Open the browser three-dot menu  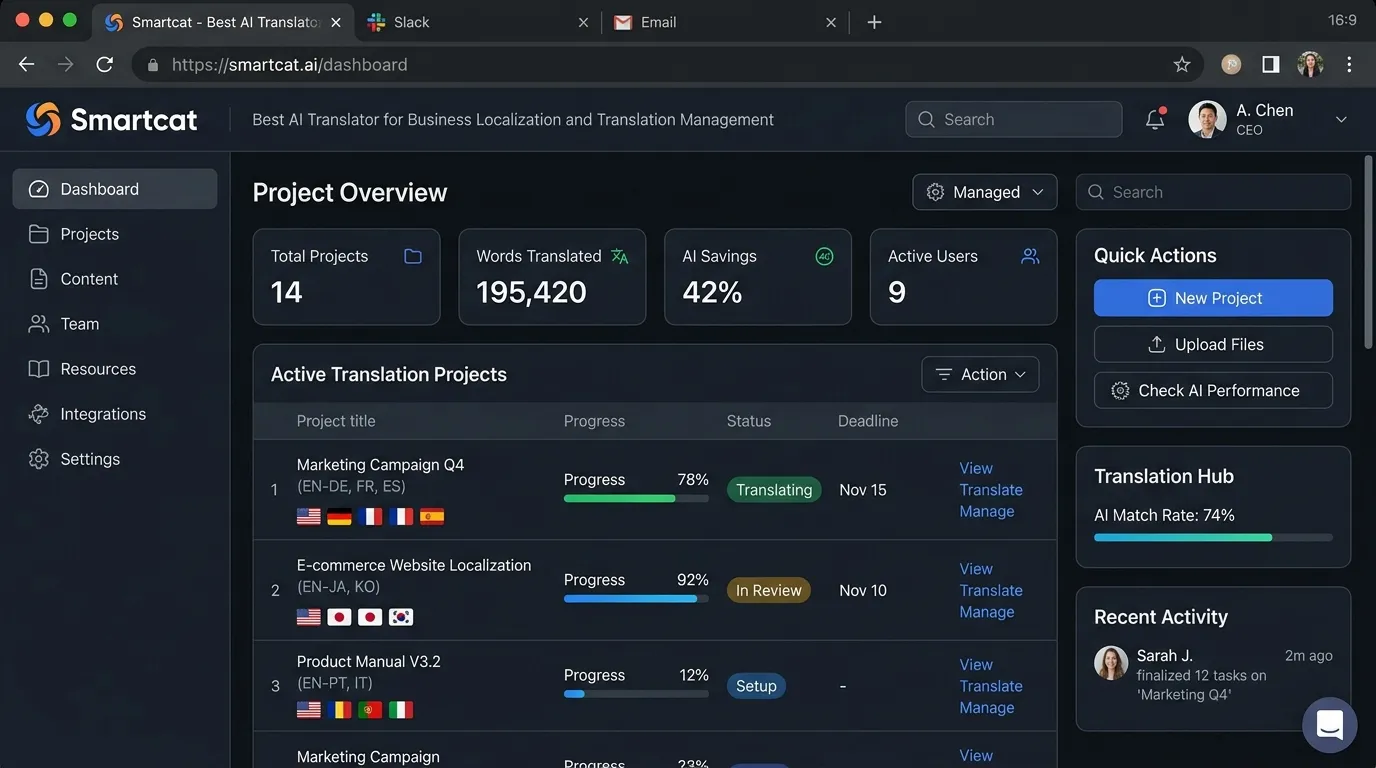(1349, 64)
